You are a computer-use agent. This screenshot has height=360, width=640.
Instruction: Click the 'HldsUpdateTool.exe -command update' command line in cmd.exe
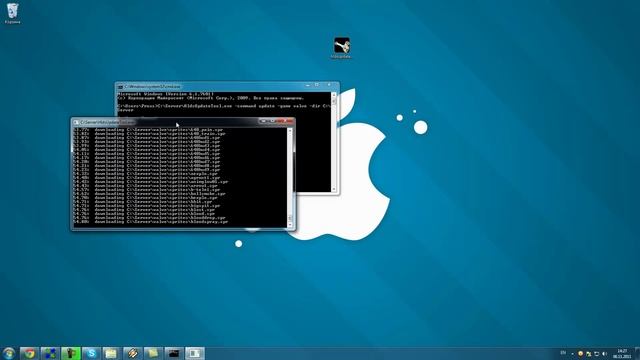pos(224,106)
